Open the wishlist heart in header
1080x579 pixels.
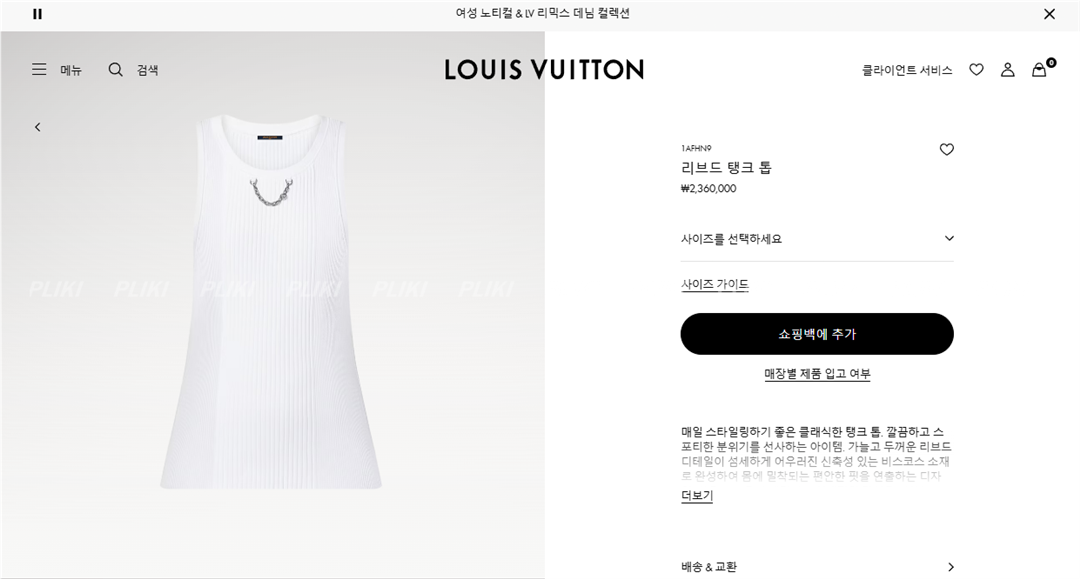976,70
